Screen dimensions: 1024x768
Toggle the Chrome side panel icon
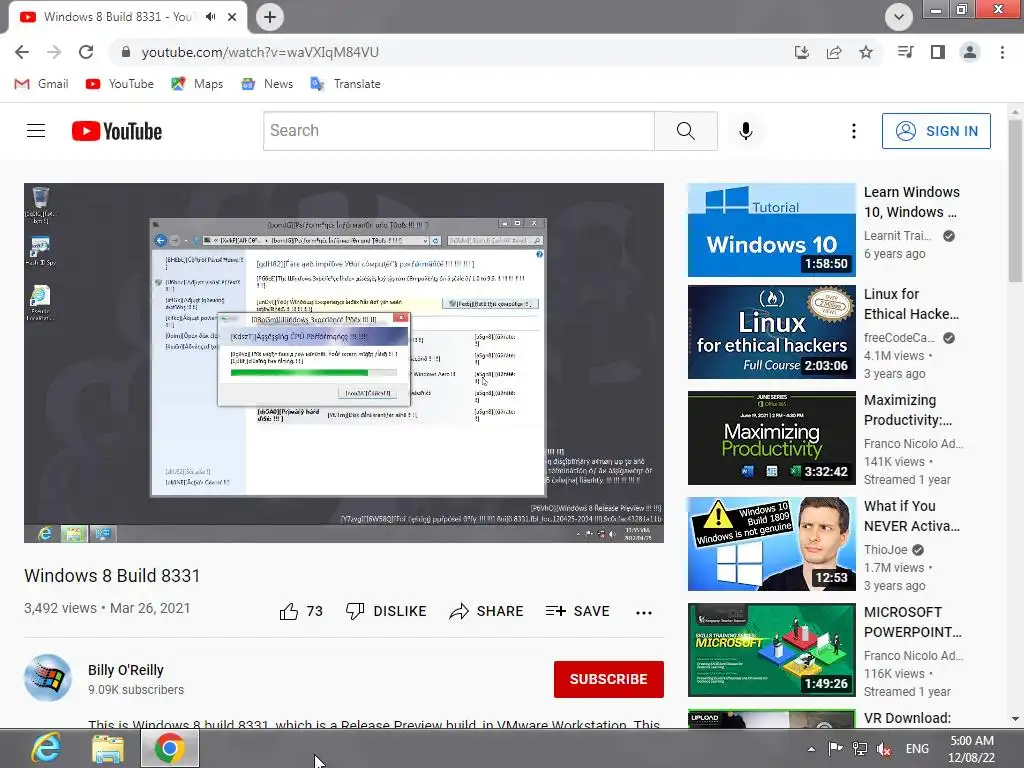pos(938,52)
